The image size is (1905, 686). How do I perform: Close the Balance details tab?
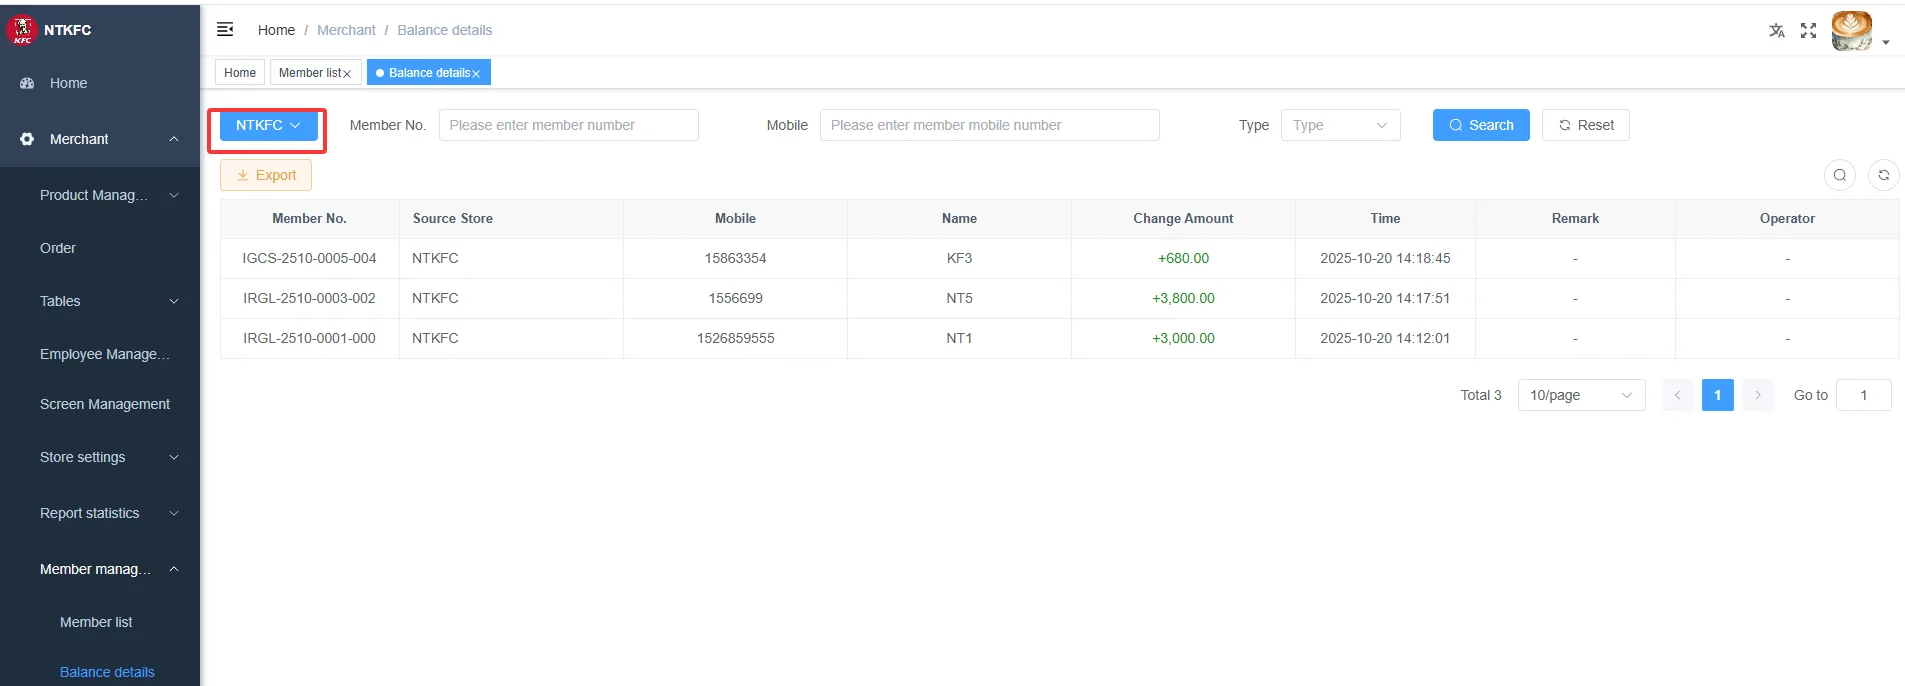click(476, 74)
